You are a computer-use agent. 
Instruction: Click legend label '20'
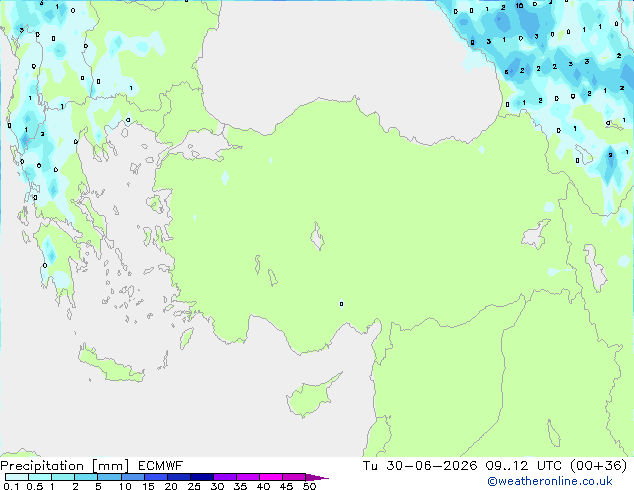[x=171, y=486]
